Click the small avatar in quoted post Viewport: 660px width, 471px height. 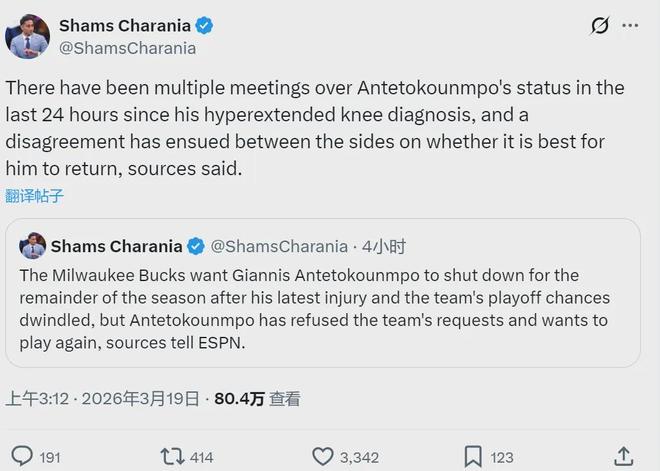coord(33,246)
